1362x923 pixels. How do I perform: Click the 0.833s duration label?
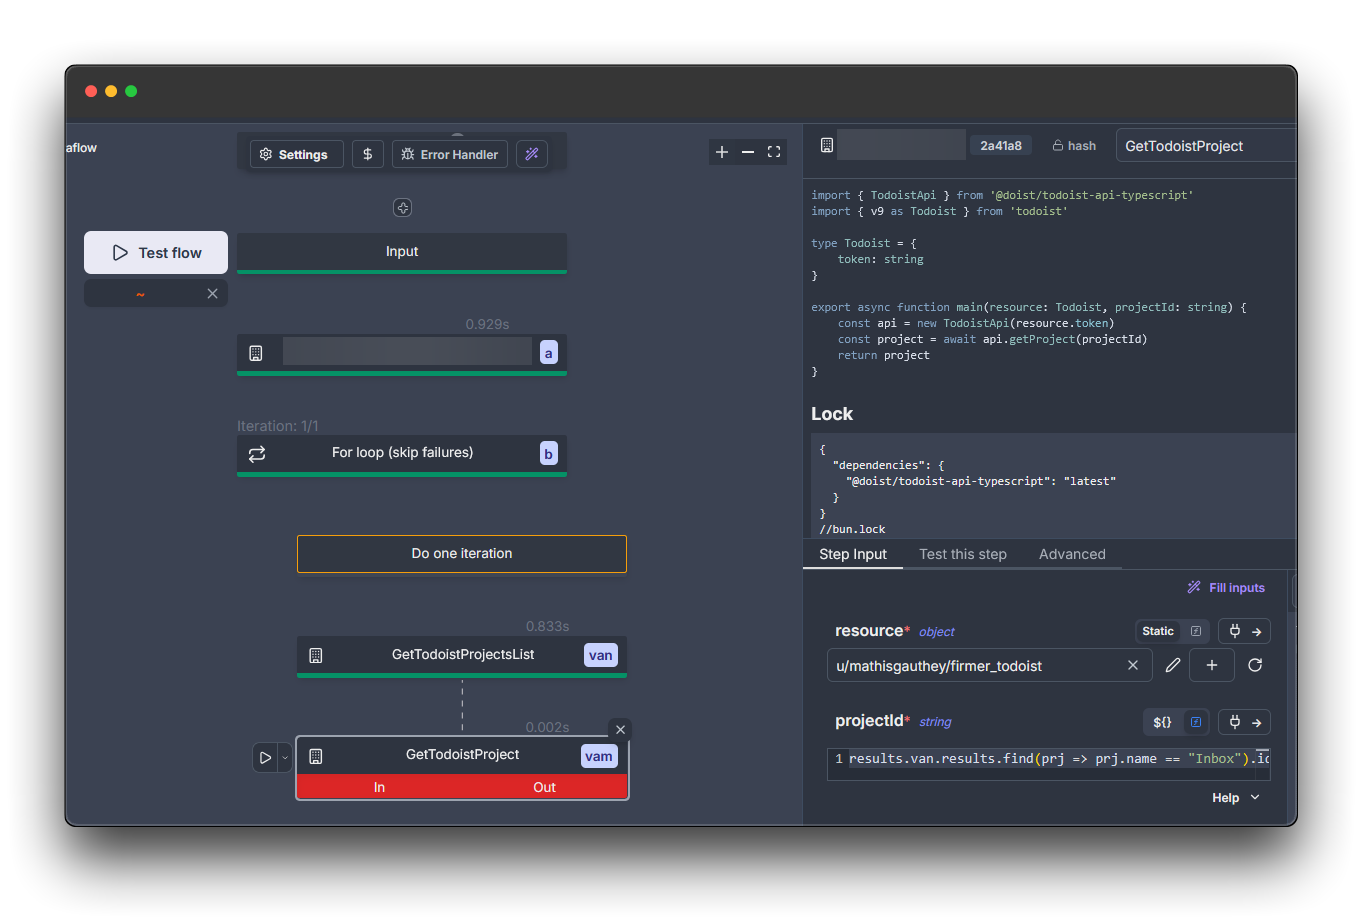[x=547, y=626]
